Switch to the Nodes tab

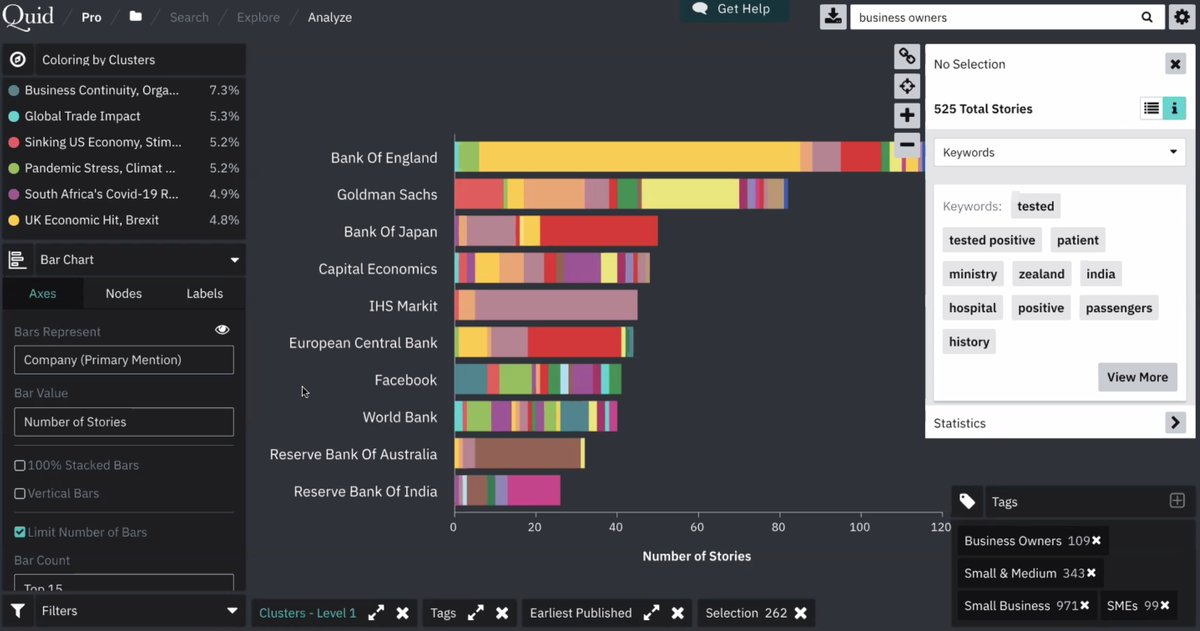(x=124, y=293)
